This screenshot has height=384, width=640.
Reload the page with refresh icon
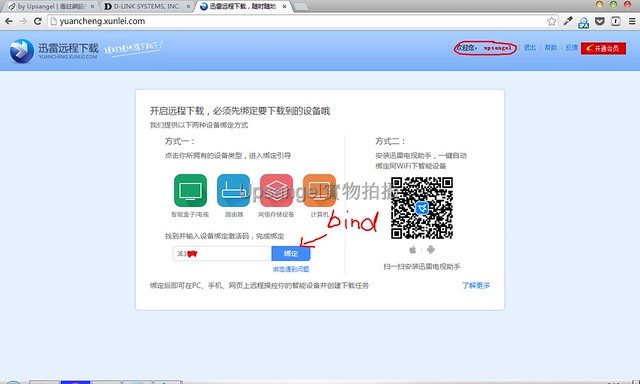point(38,21)
